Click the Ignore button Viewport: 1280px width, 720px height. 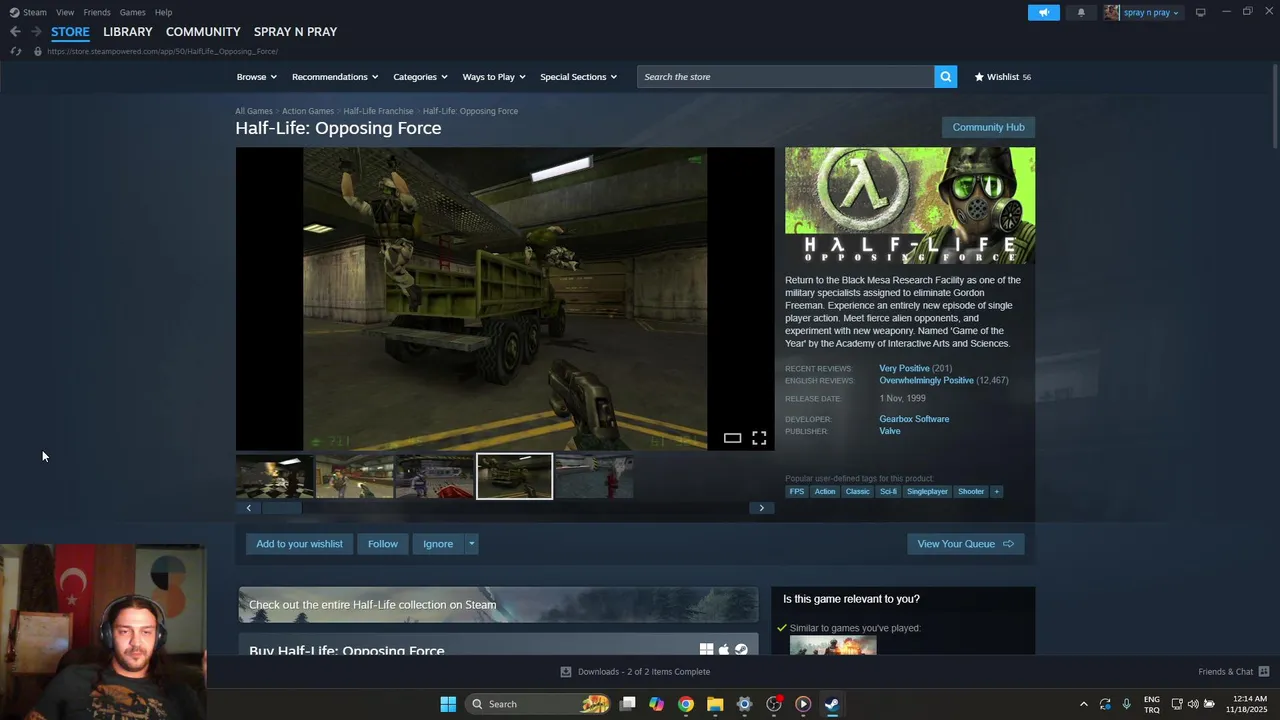click(x=438, y=544)
